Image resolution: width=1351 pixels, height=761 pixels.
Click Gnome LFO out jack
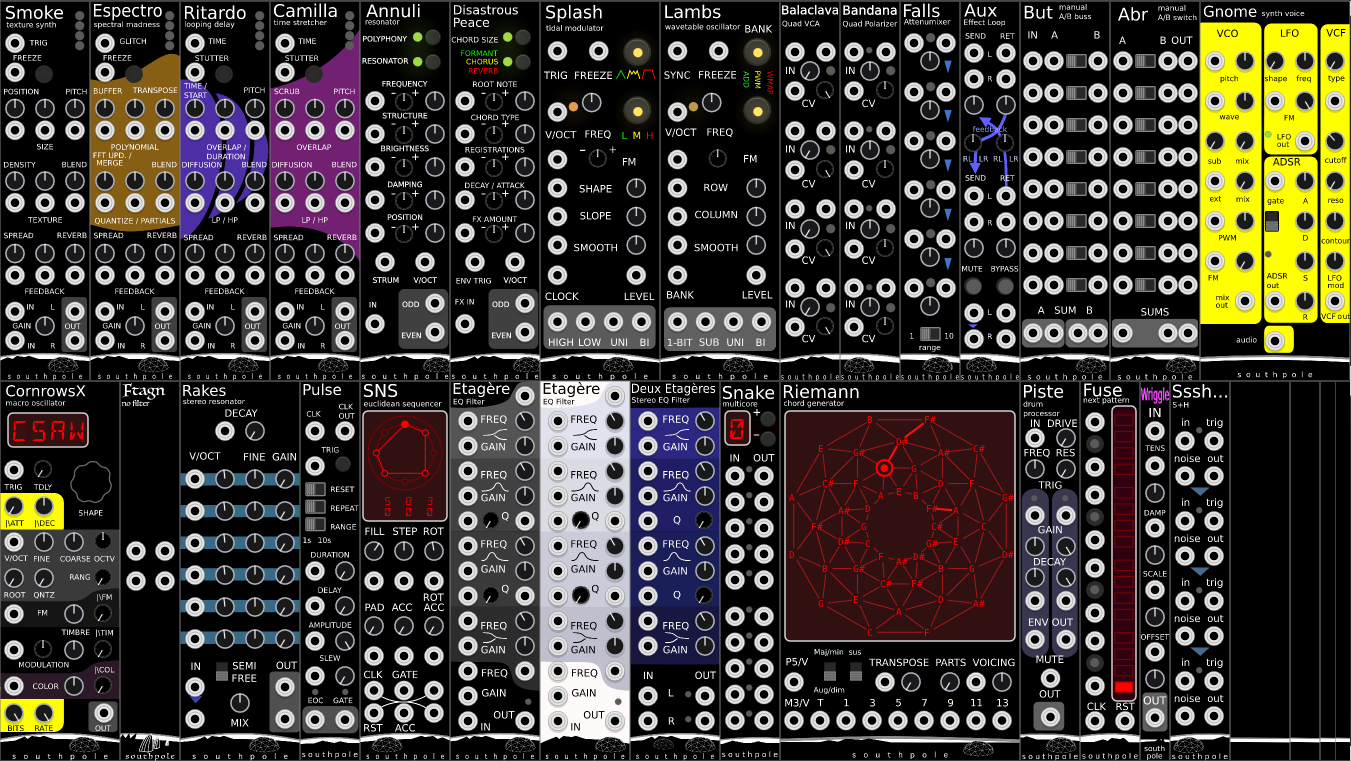(x=1304, y=141)
